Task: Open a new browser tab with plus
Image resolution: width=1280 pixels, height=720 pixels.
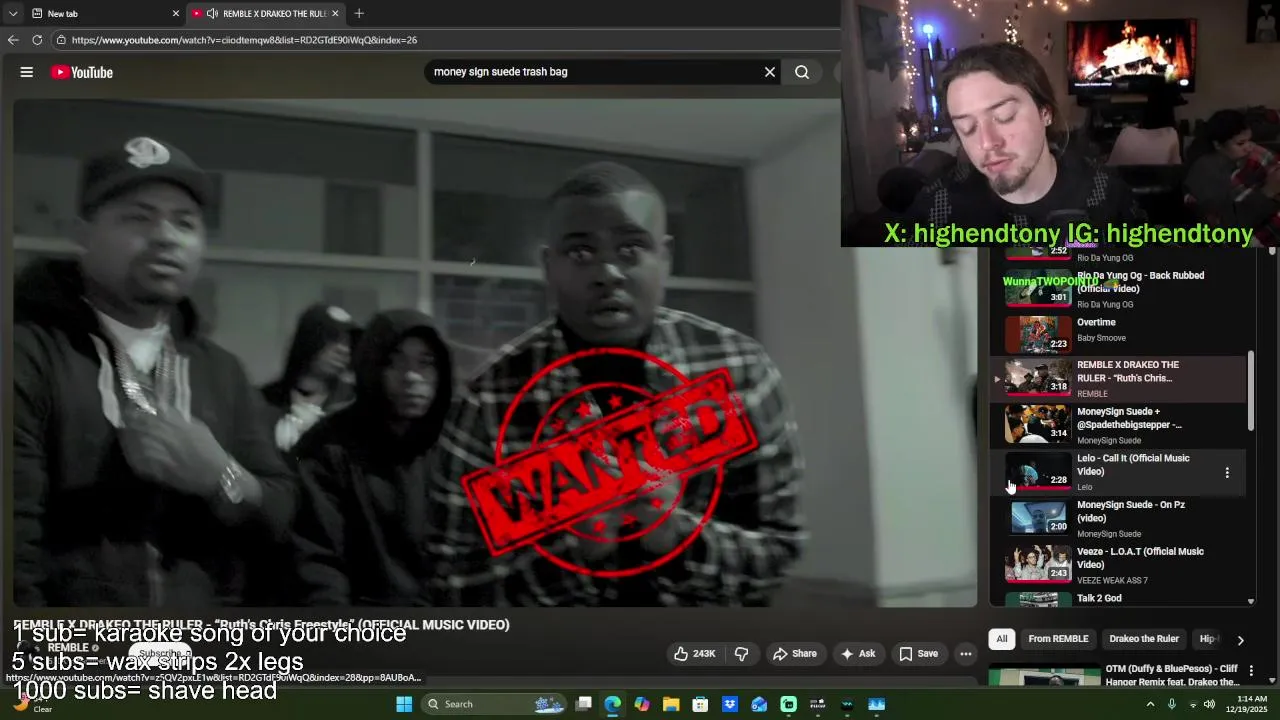Action: [359, 13]
